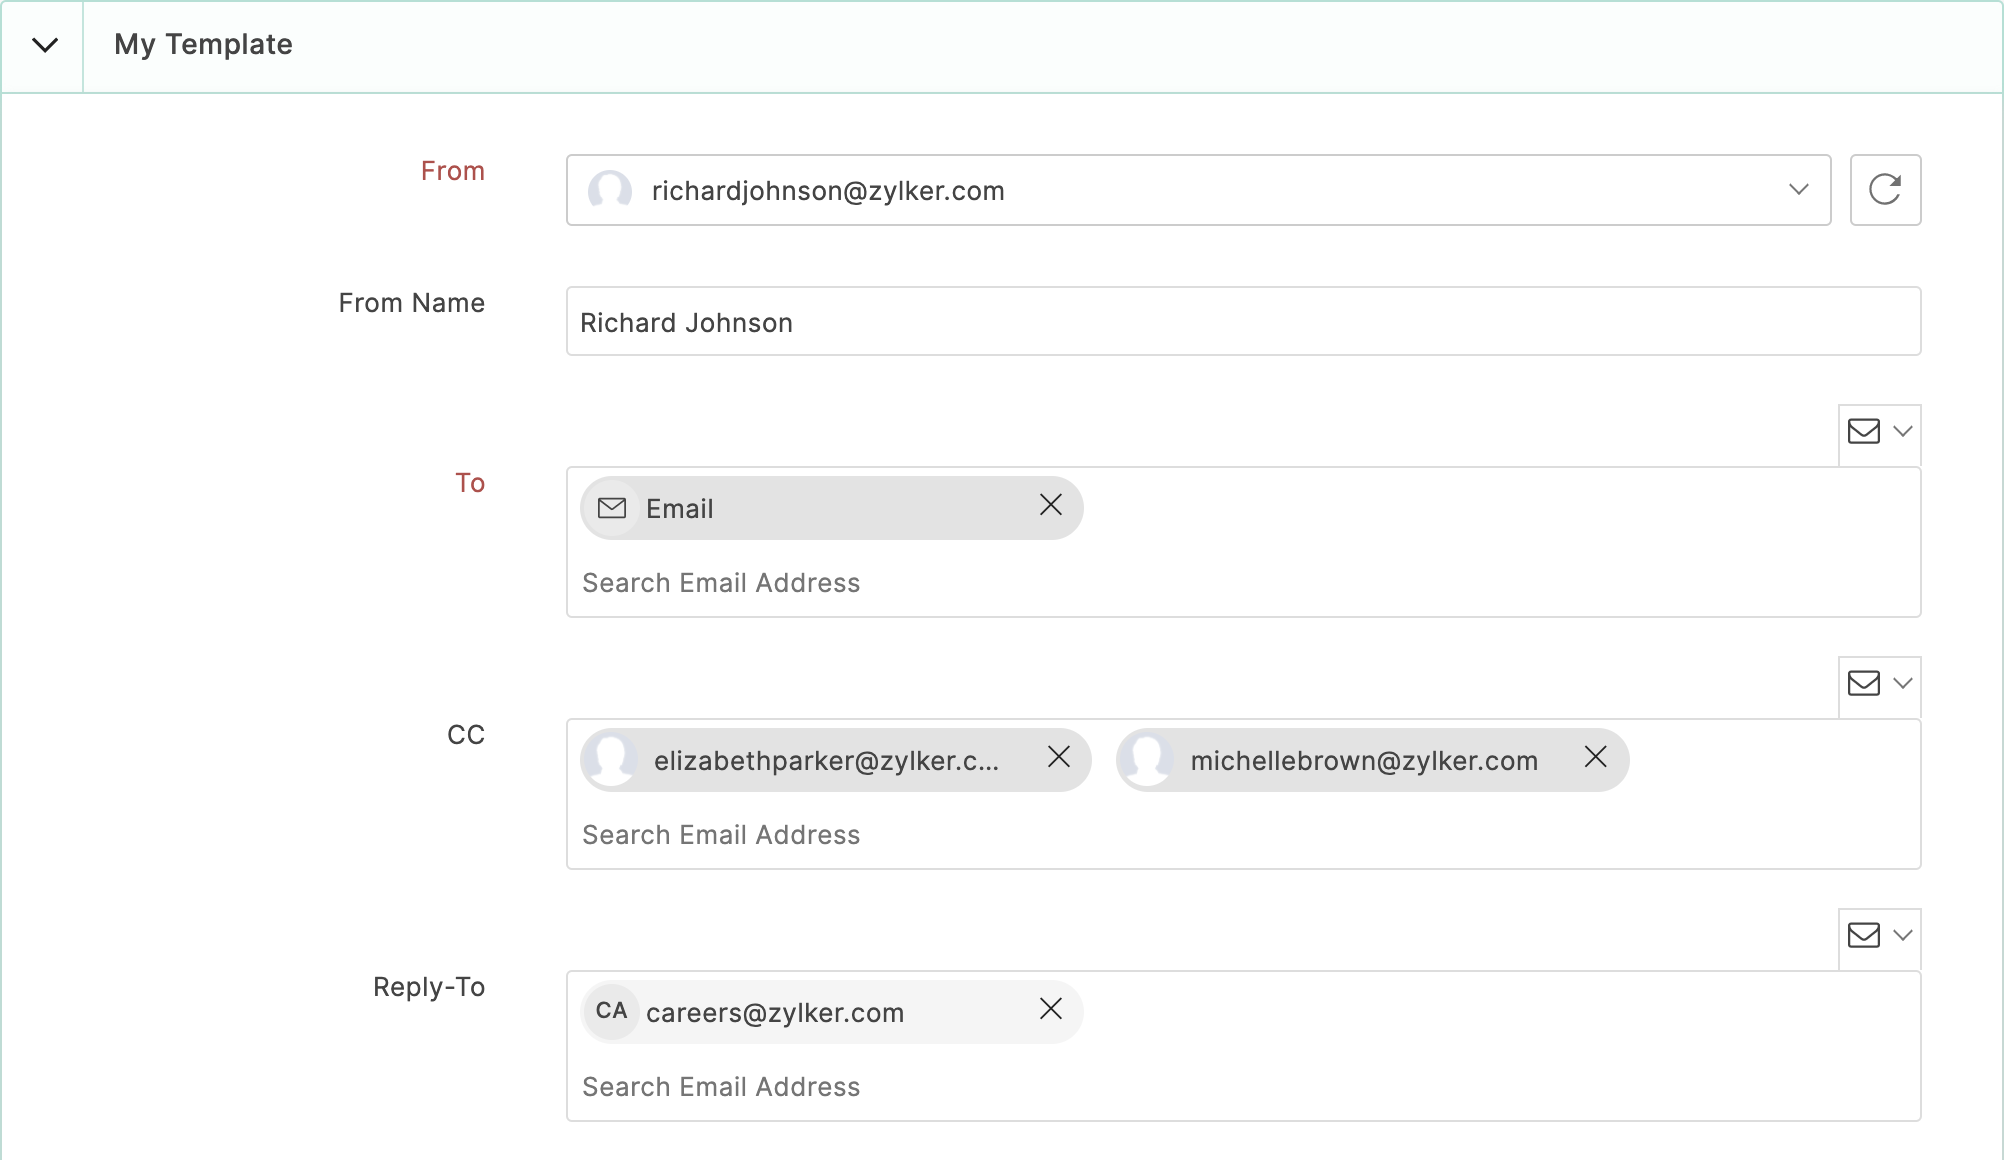Remove Email tag from To field
2004x1160 pixels.
1053,507
